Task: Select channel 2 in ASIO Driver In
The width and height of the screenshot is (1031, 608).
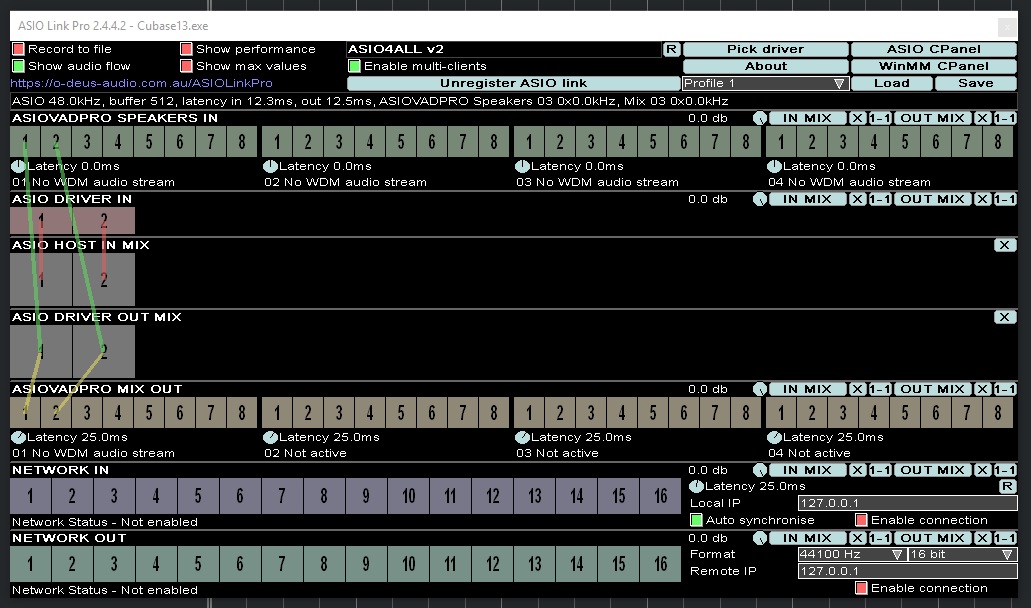Action: point(104,221)
